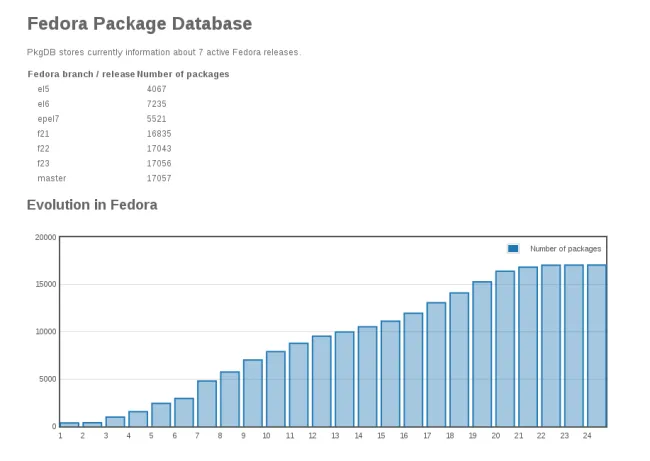Click the package count 4067
This screenshot has width=650, height=461.
click(156, 89)
